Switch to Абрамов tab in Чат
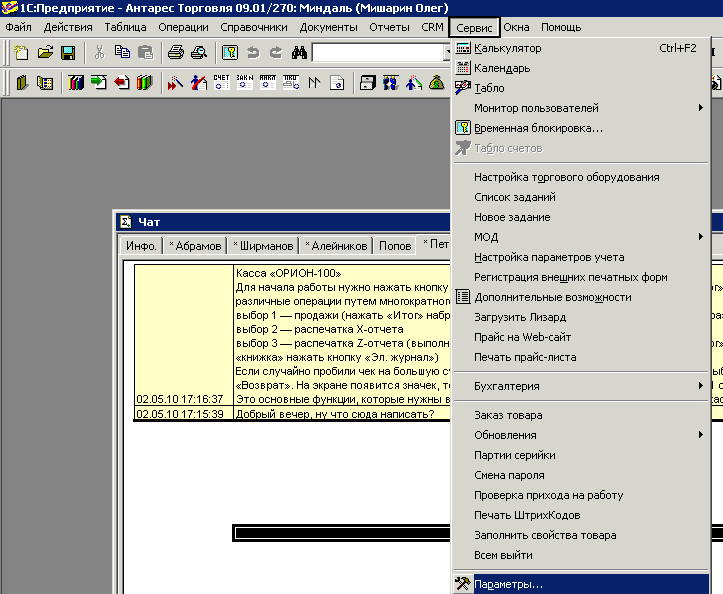723x594 pixels. point(195,246)
